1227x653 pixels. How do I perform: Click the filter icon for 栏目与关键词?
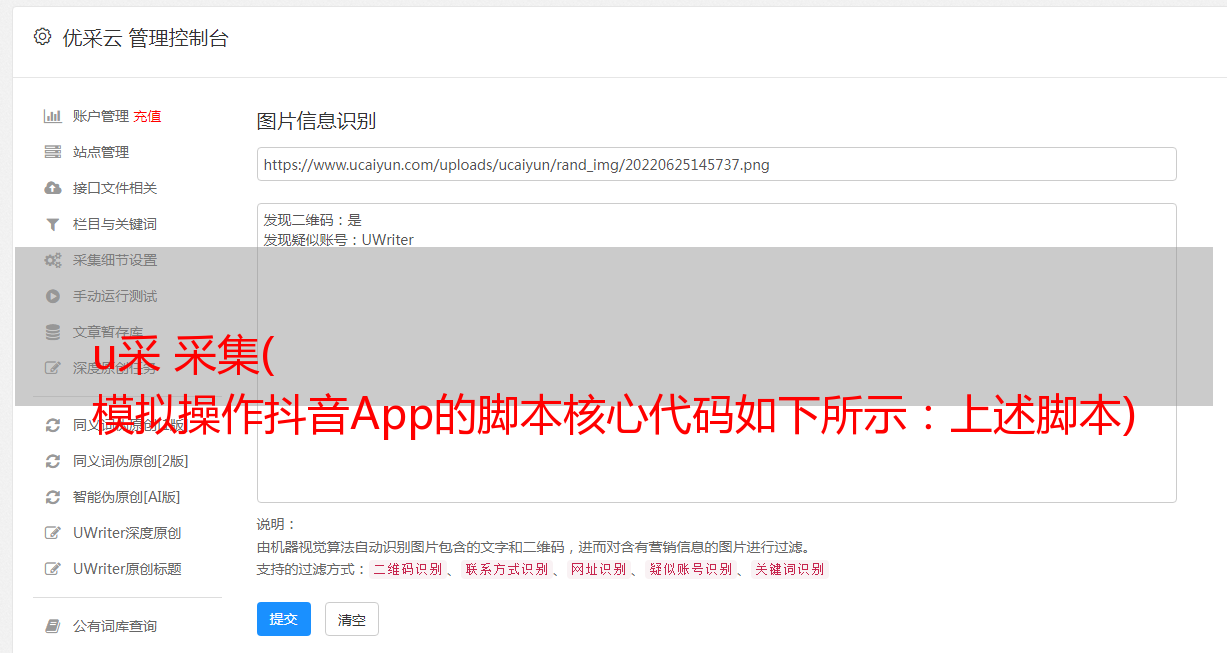(x=53, y=224)
